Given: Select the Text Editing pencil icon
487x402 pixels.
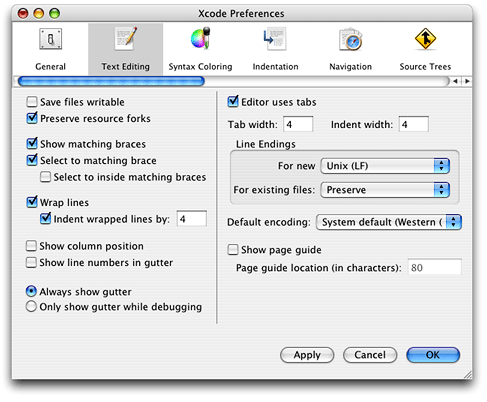Looking at the screenshot, I should pyautogui.click(x=125, y=39).
